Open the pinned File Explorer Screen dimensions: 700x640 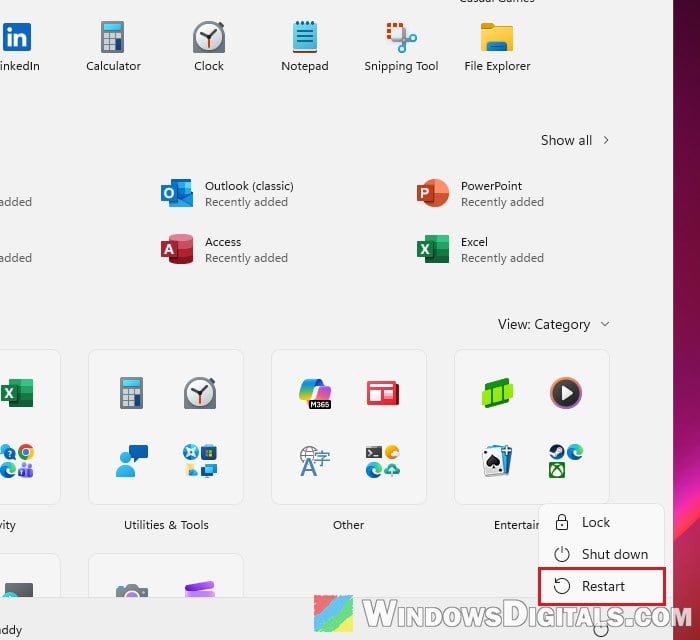(497, 46)
